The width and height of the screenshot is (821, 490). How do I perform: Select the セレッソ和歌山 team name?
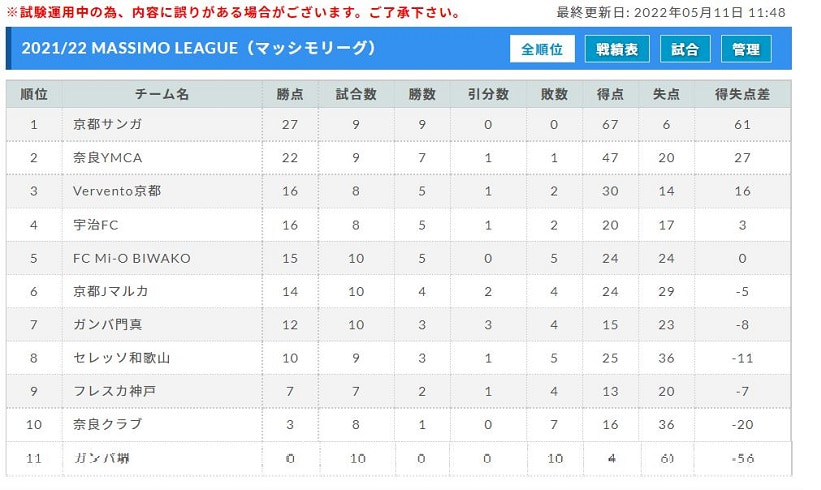coord(121,358)
